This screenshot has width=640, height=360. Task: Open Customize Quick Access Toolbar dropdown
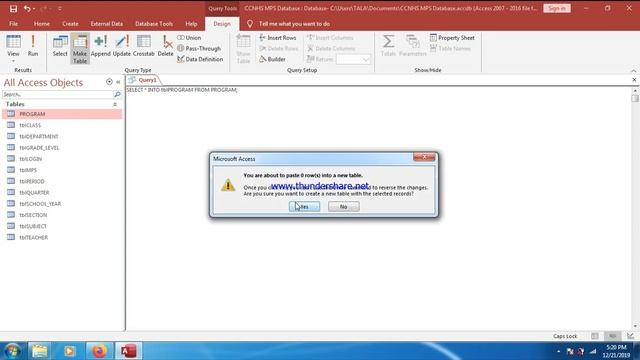[x=60, y=8]
